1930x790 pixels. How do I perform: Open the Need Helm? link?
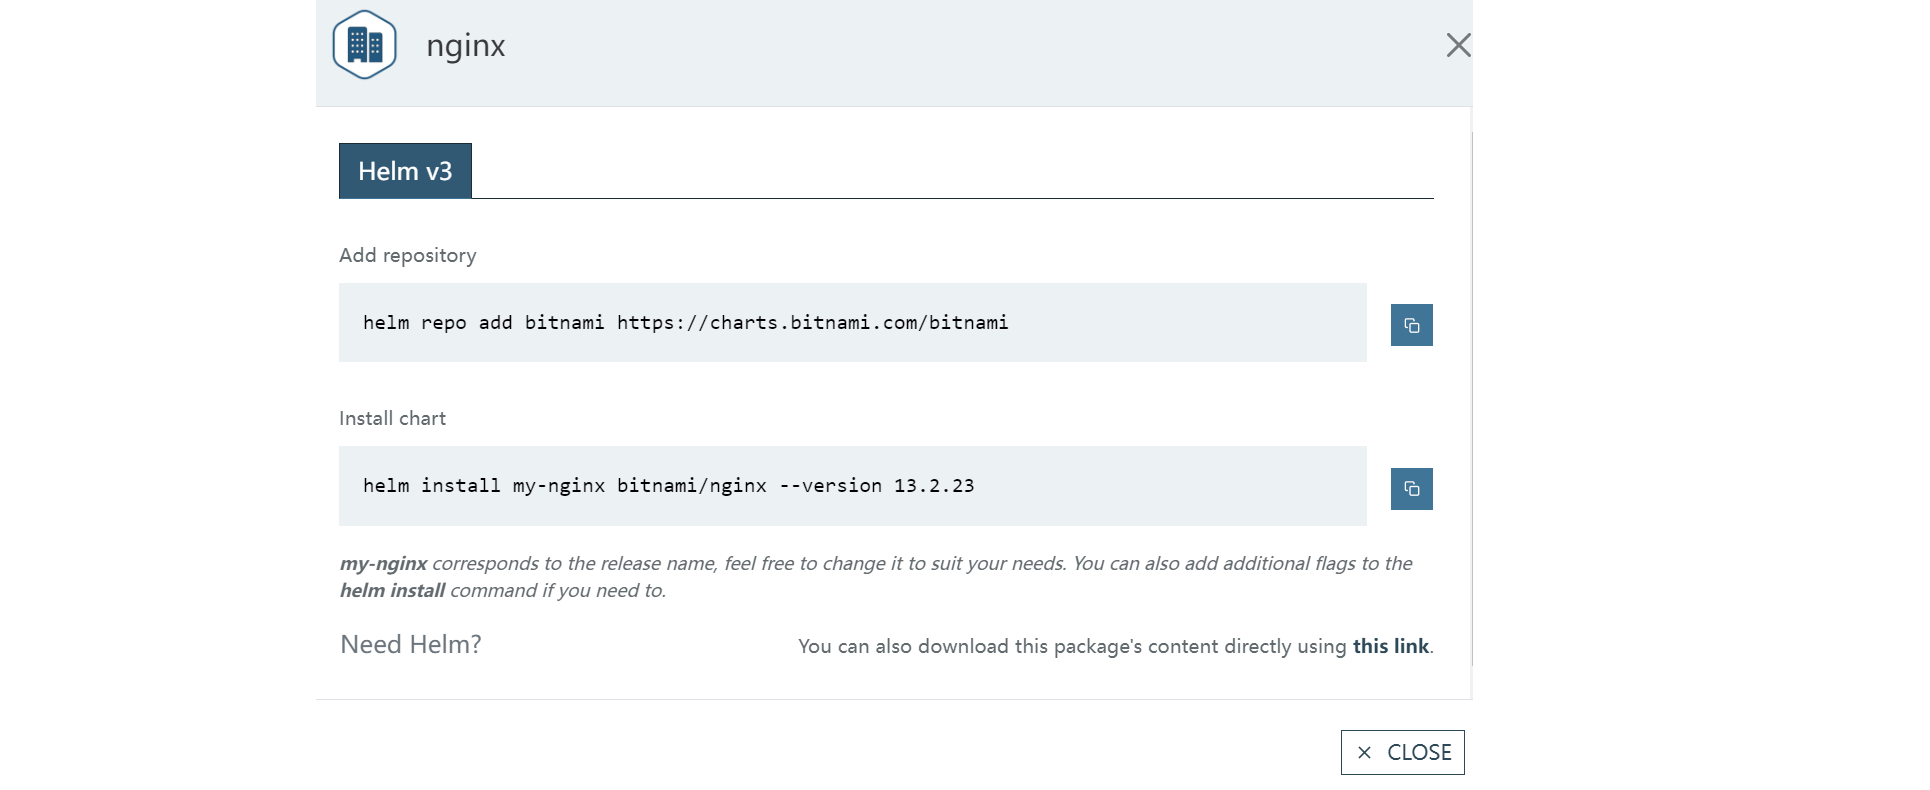411,645
